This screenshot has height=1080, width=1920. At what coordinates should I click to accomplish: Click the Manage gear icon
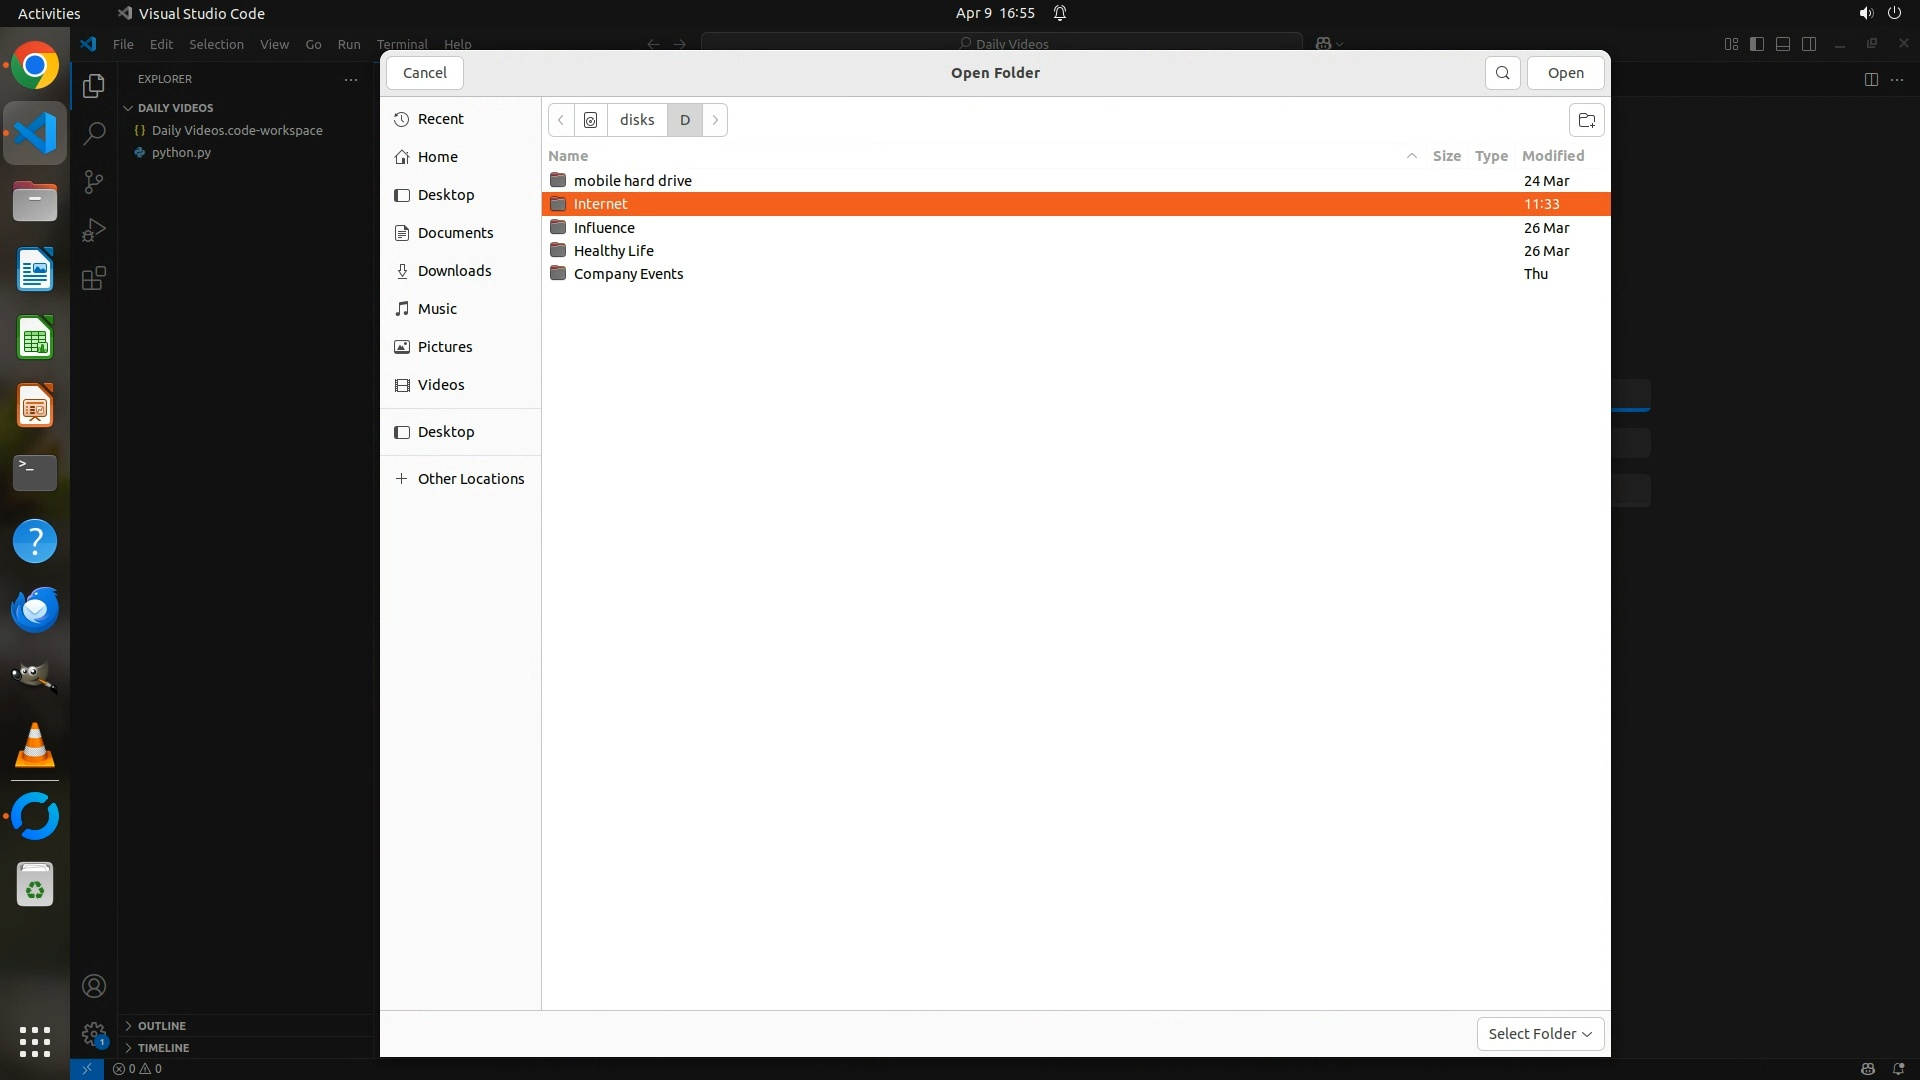[94, 1033]
